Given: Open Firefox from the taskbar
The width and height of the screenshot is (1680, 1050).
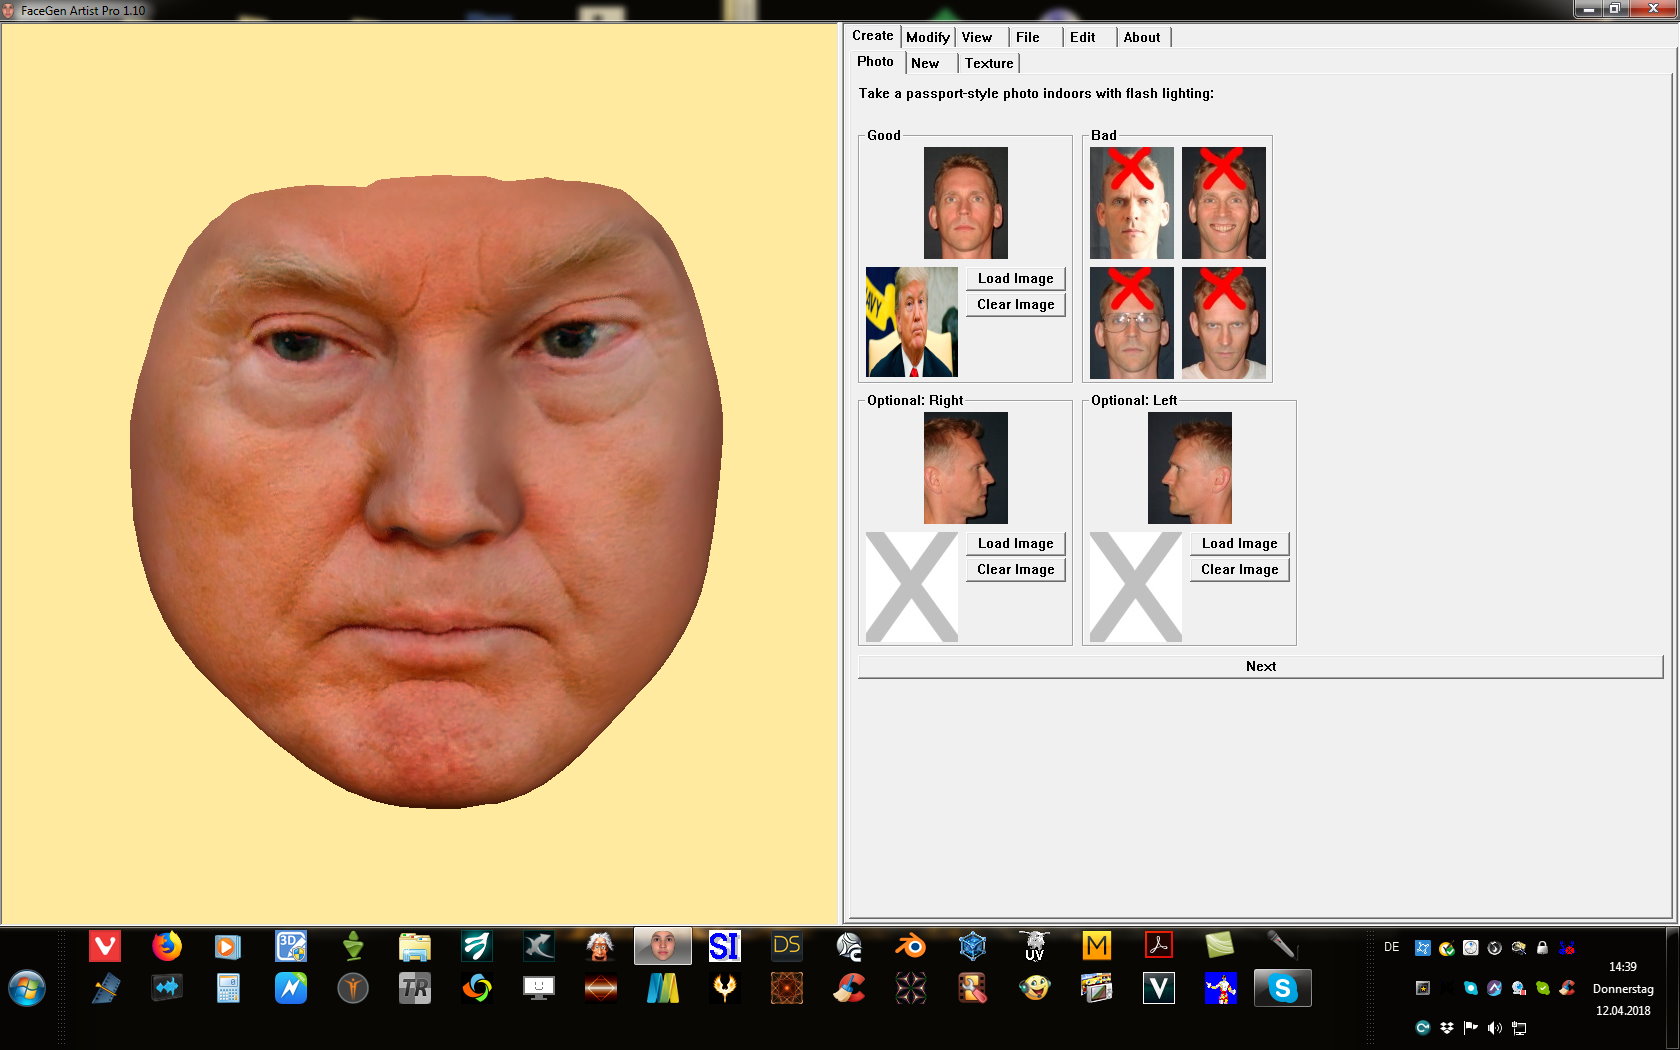Looking at the screenshot, I should pyautogui.click(x=167, y=945).
